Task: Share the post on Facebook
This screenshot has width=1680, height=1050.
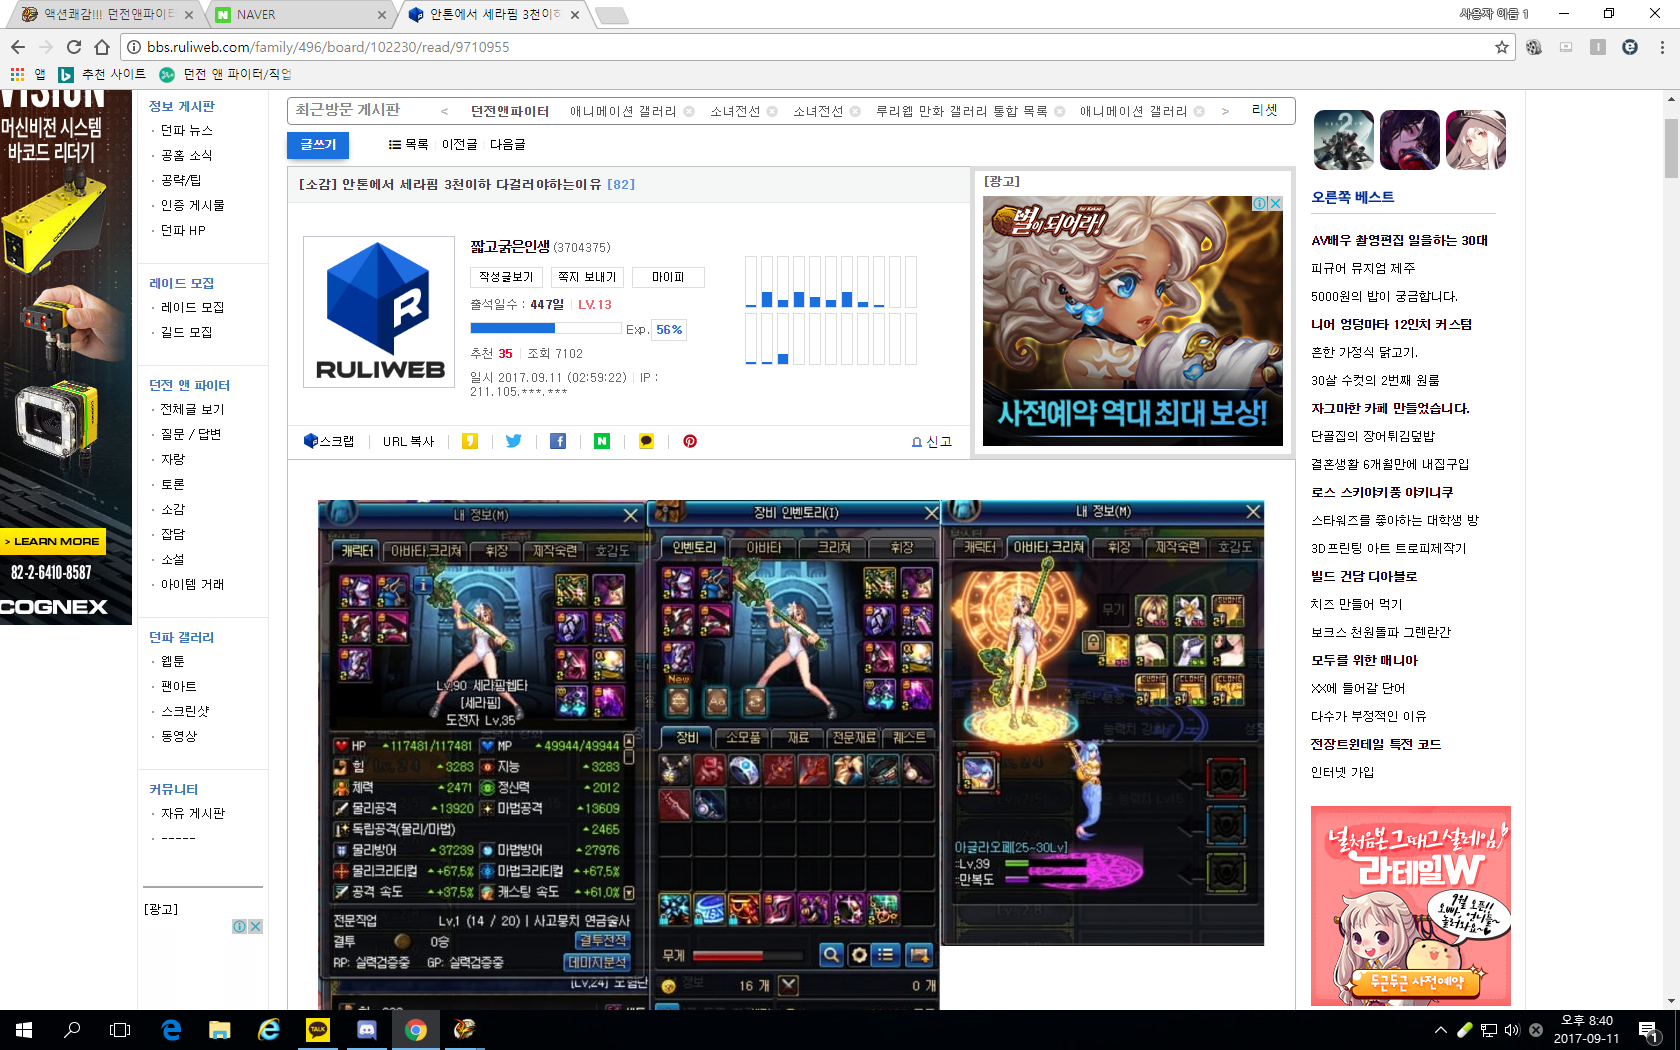Action: pos(558,441)
